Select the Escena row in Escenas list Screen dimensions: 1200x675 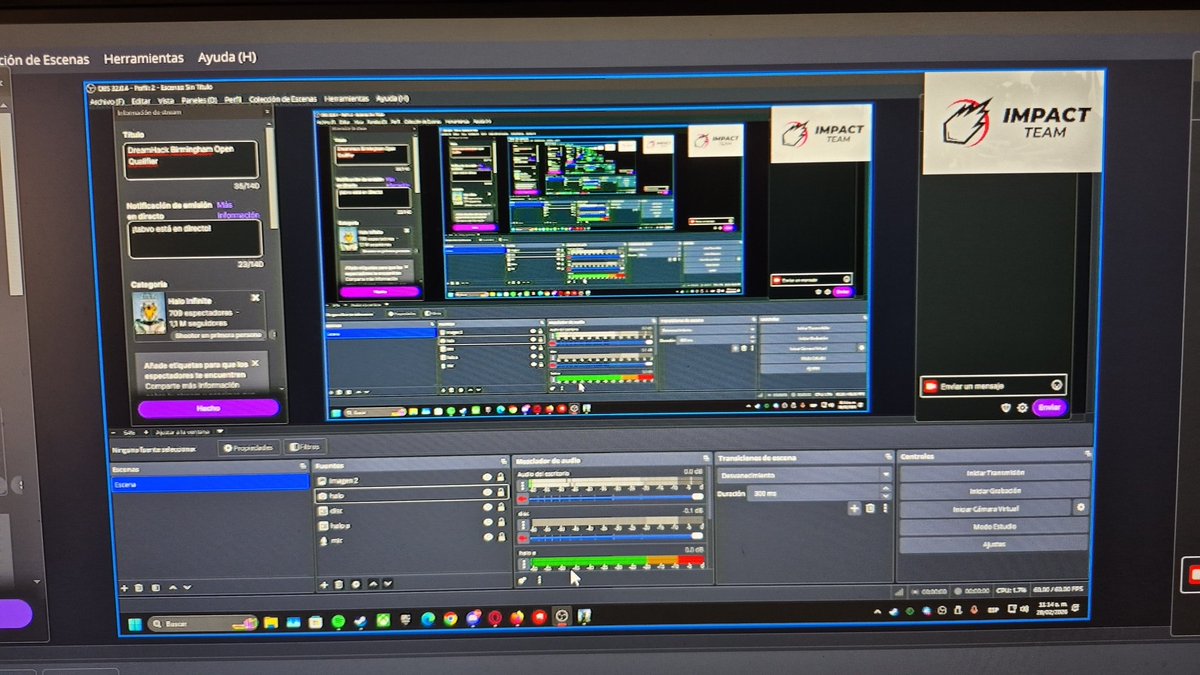click(210, 484)
